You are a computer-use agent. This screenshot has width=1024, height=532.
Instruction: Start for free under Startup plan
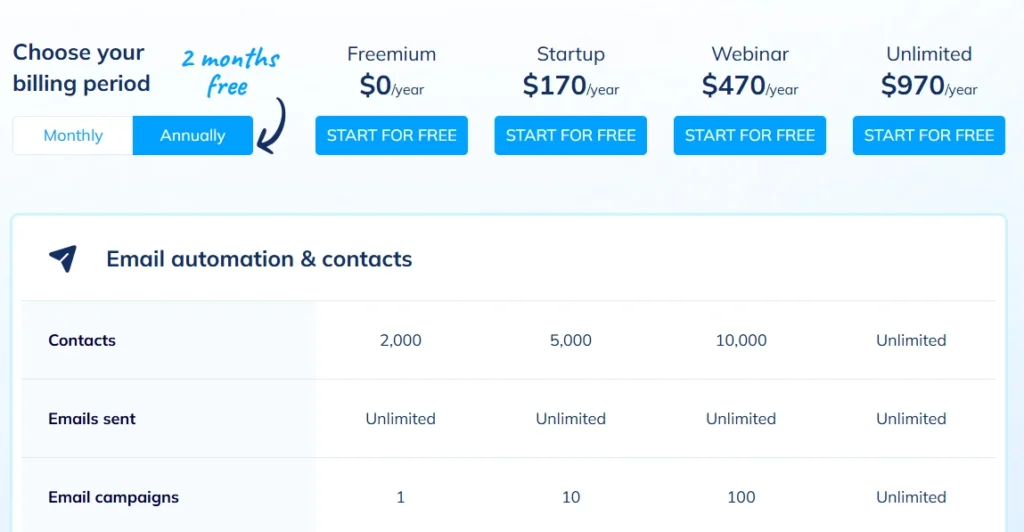pos(570,136)
